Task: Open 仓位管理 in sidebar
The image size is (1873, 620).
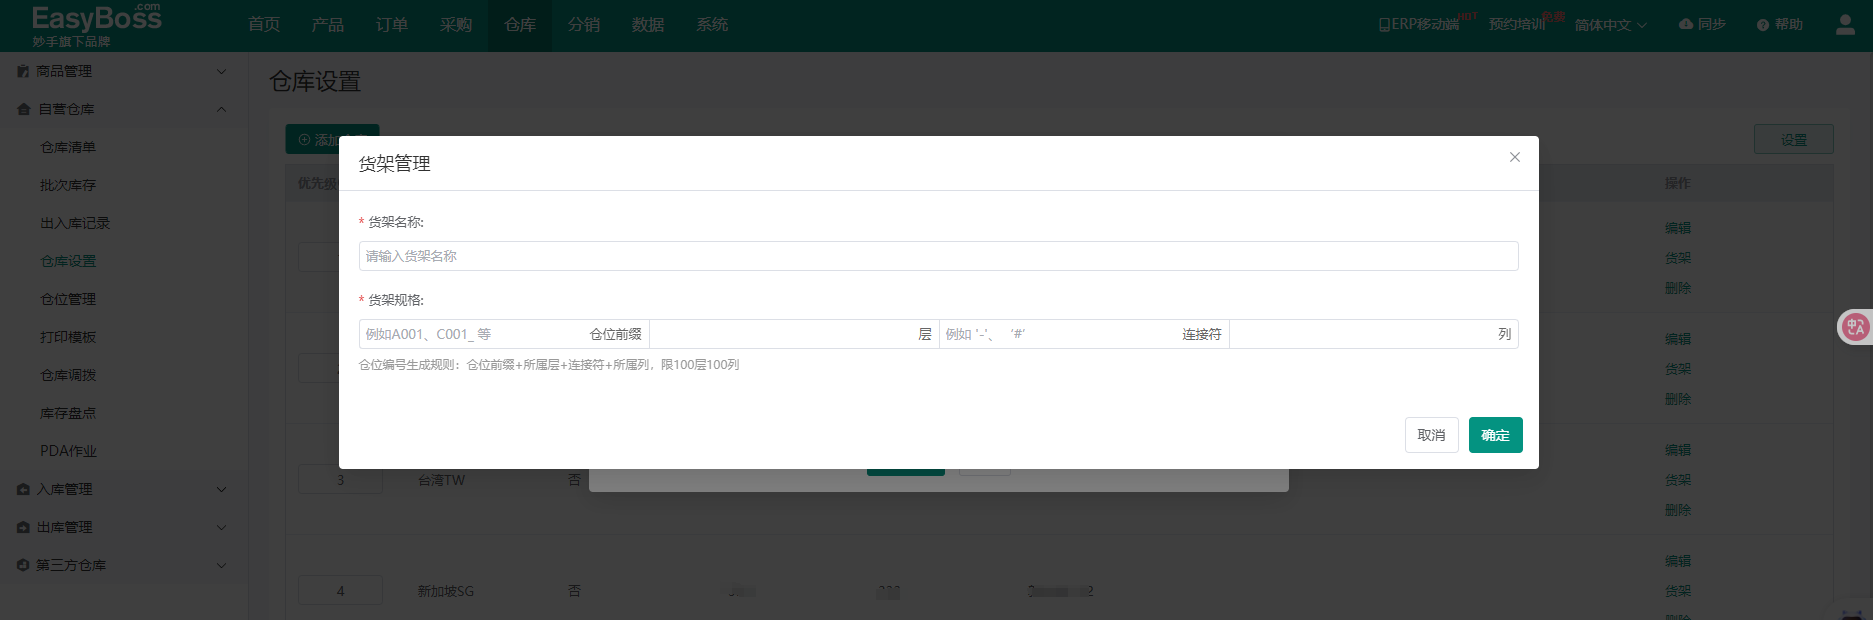Action: (x=68, y=299)
